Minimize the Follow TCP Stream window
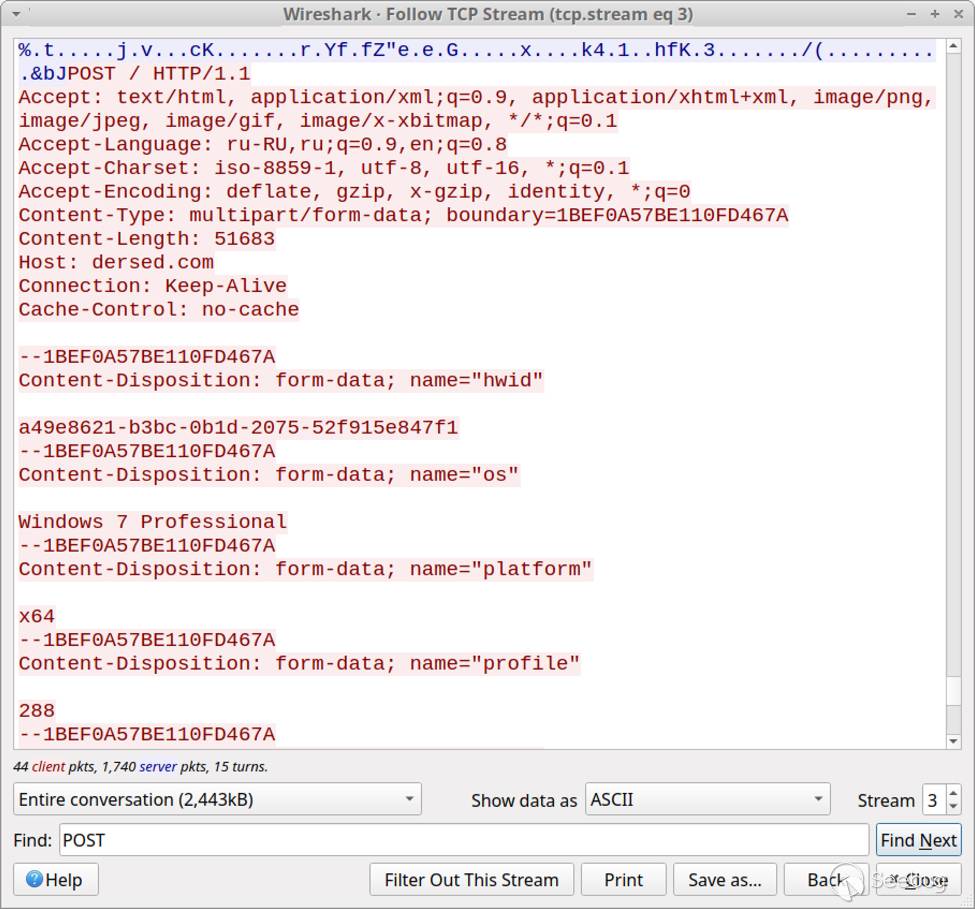The image size is (975, 909). point(913,14)
